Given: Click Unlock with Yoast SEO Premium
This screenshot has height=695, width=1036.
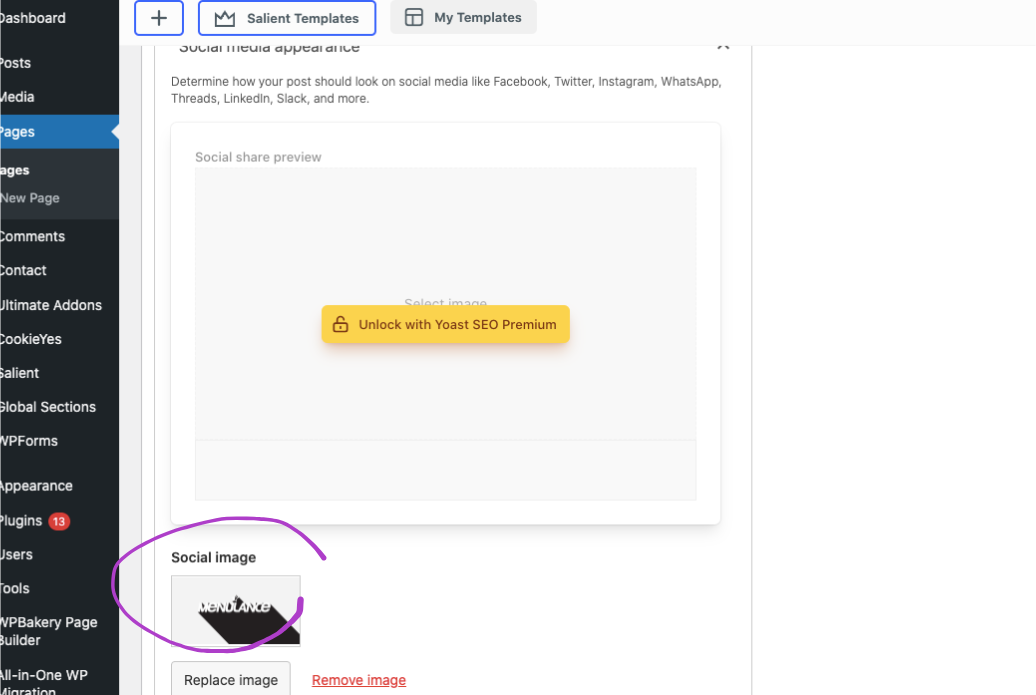Looking at the screenshot, I should tap(445, 324).
